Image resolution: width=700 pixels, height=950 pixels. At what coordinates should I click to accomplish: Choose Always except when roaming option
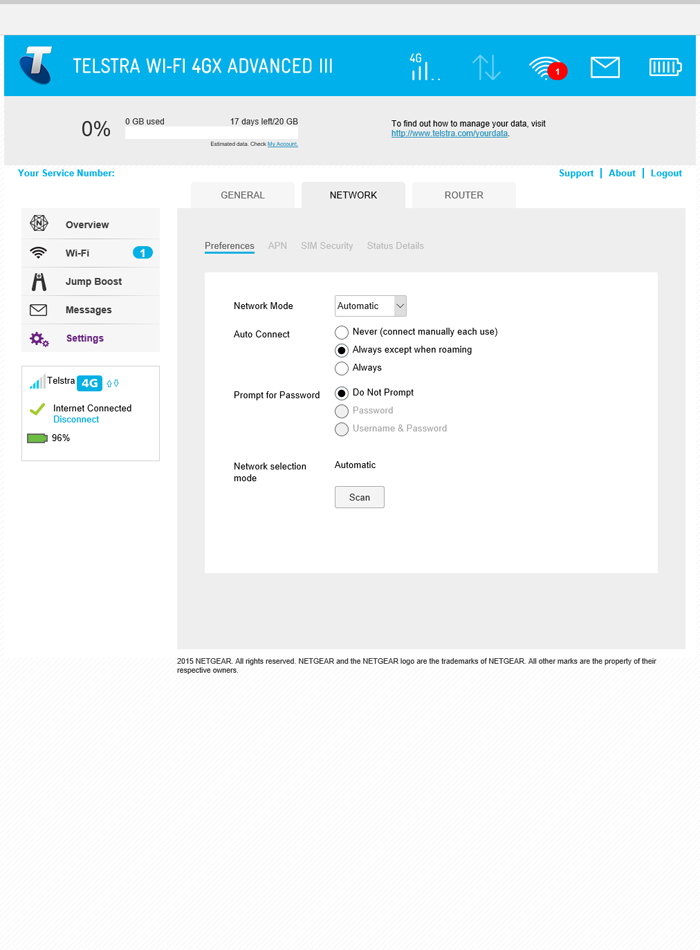coord(342,350)
